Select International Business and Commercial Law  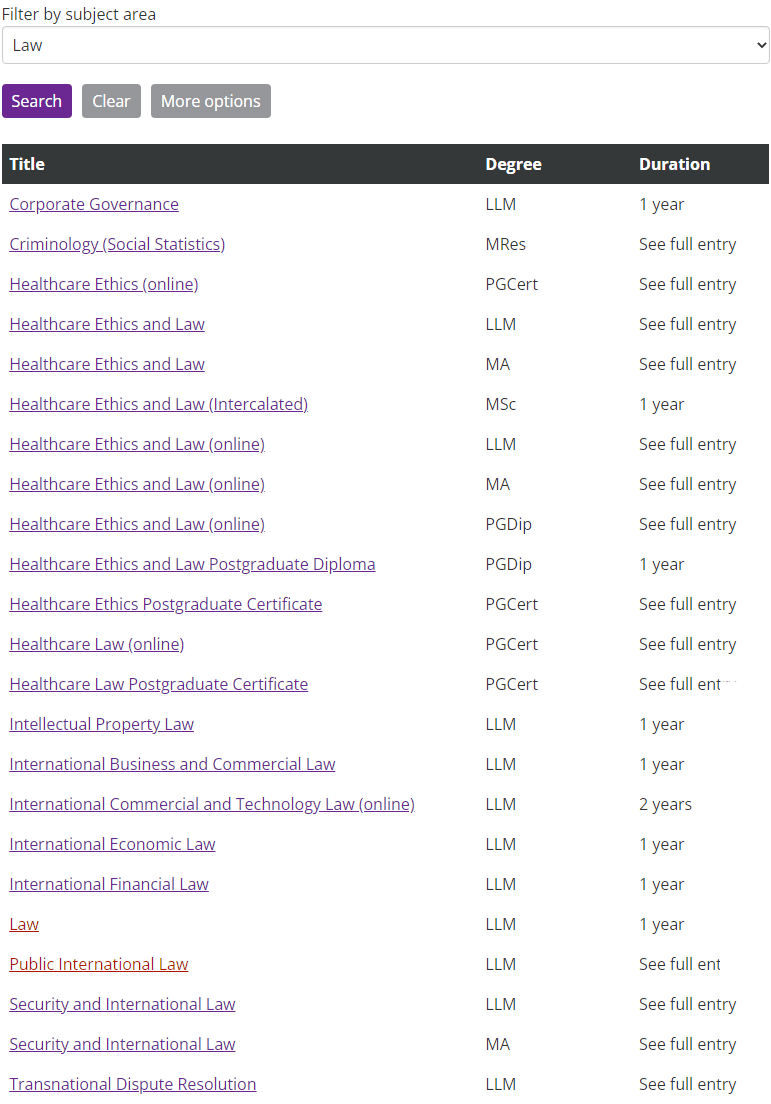(x=172, y=764)
